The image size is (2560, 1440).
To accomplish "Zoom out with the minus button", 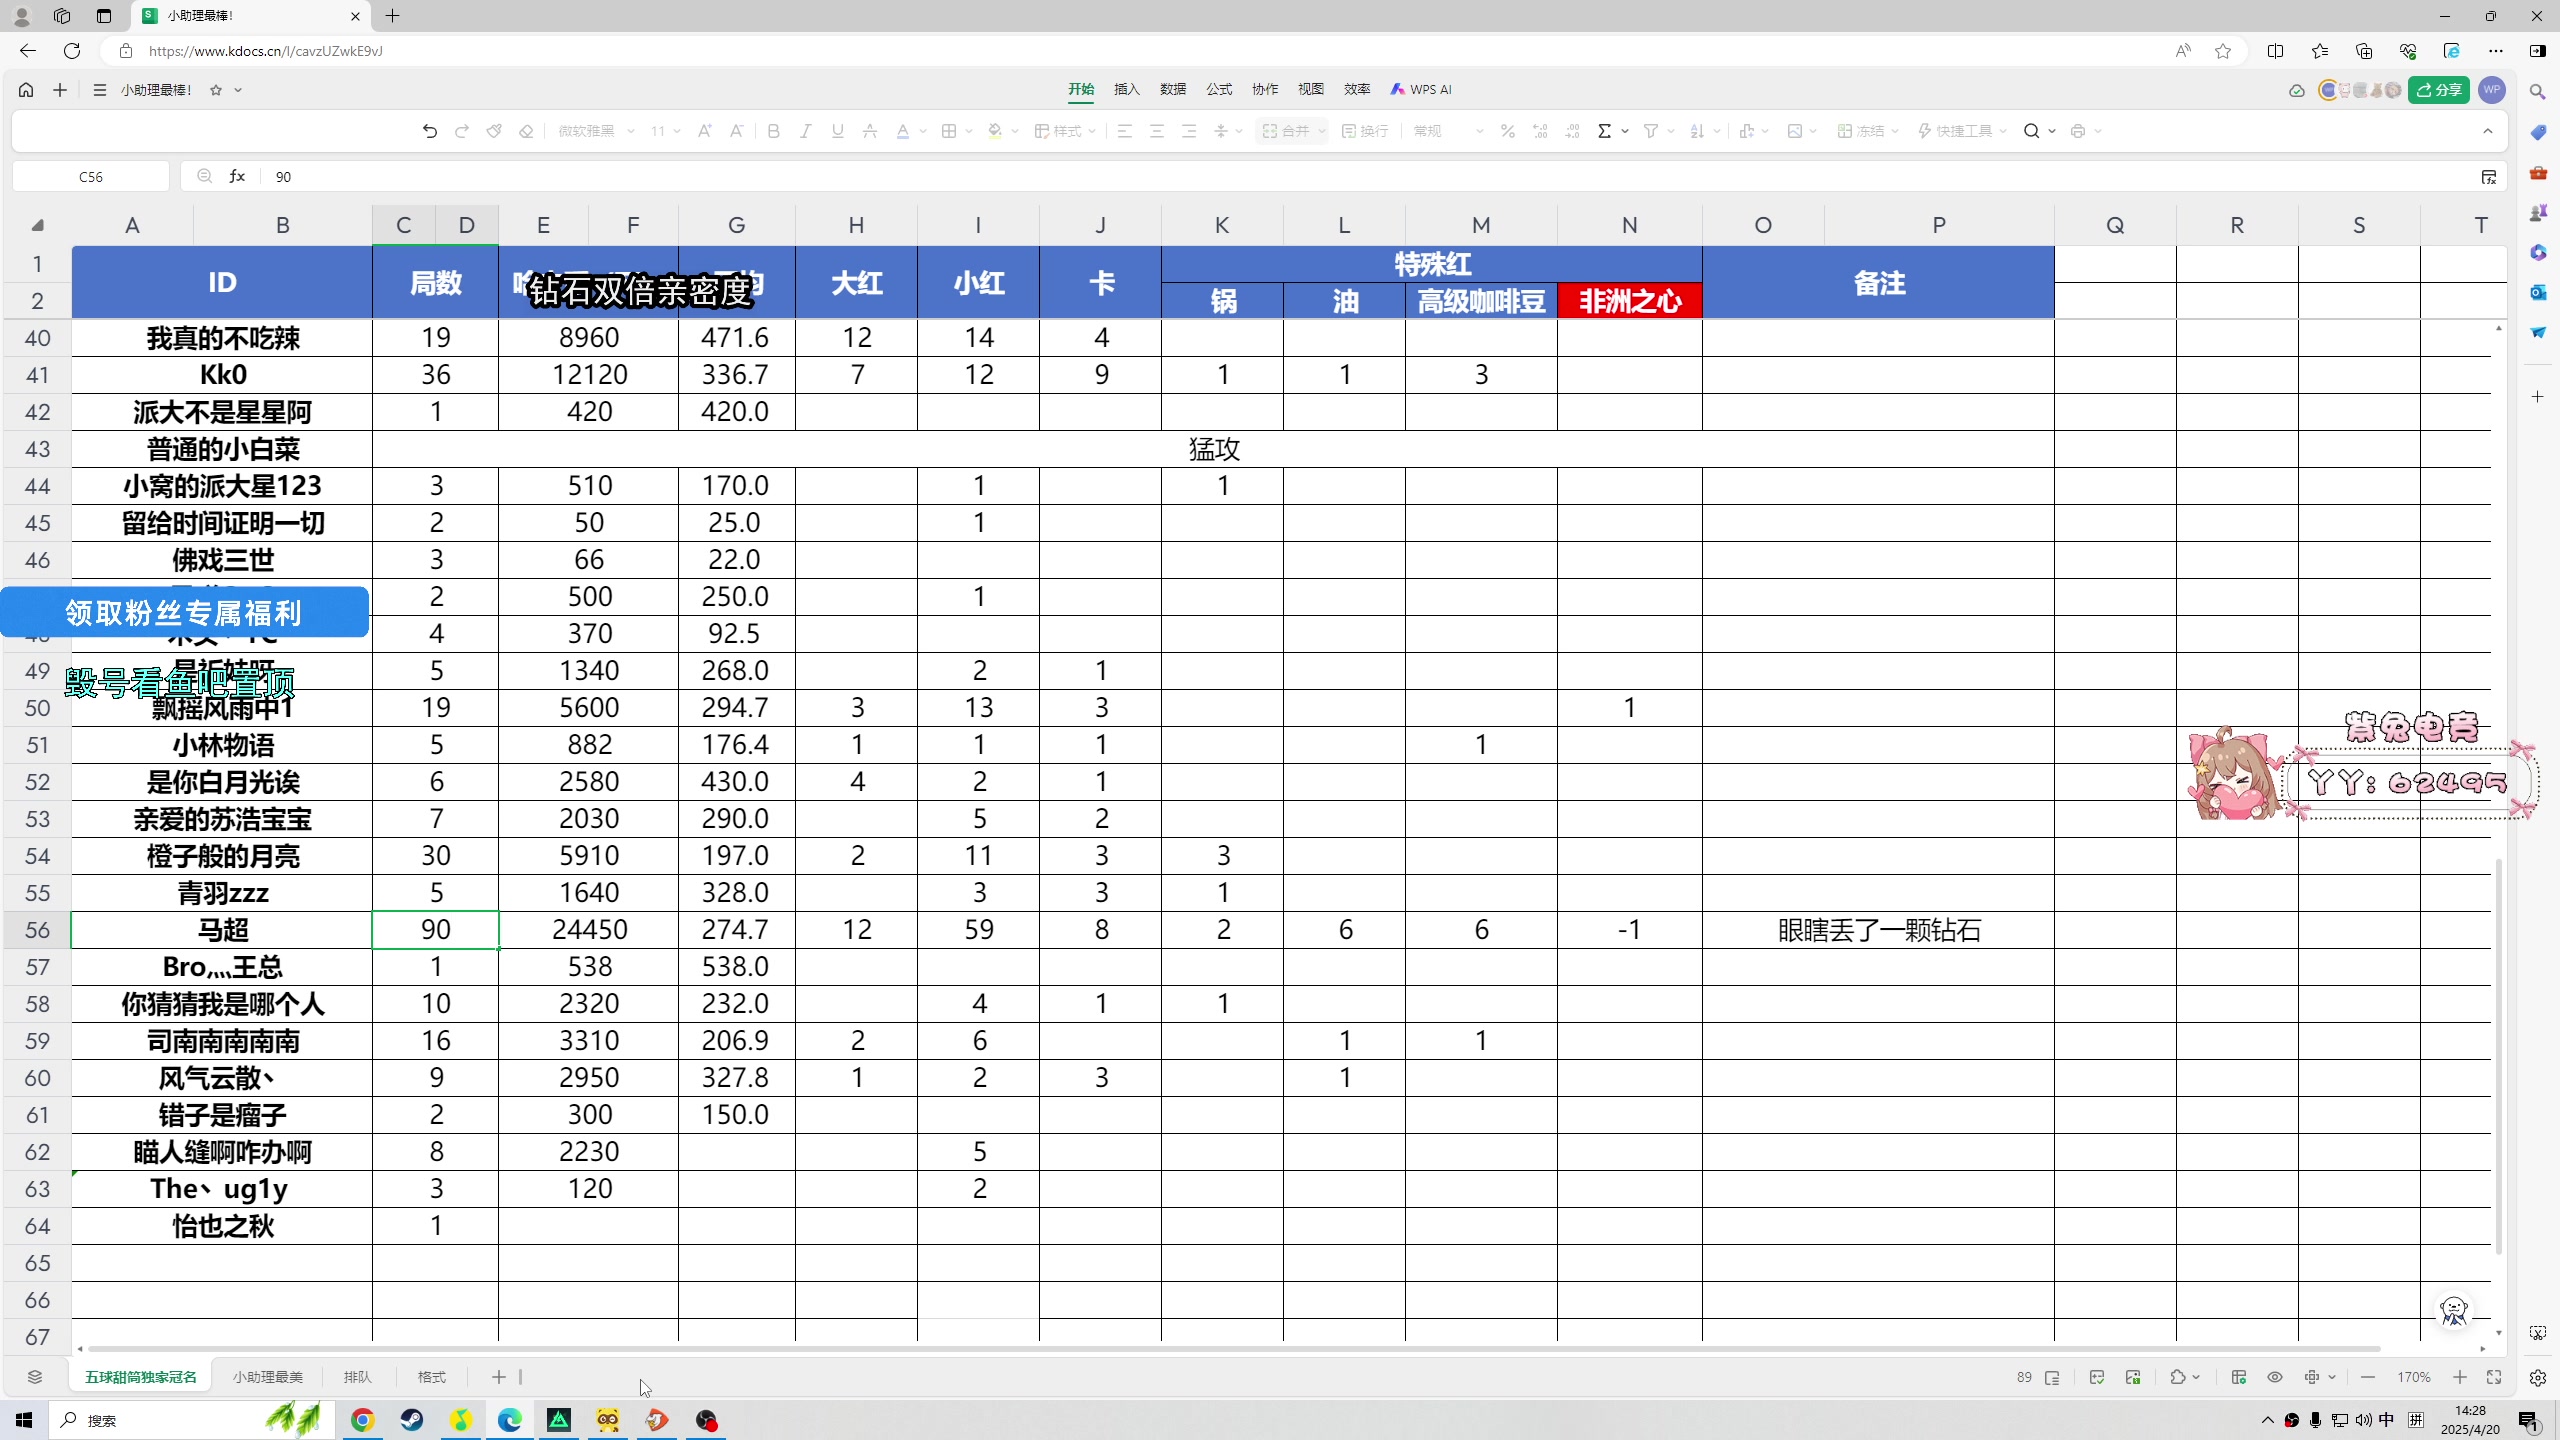I will point(2367,1377).
